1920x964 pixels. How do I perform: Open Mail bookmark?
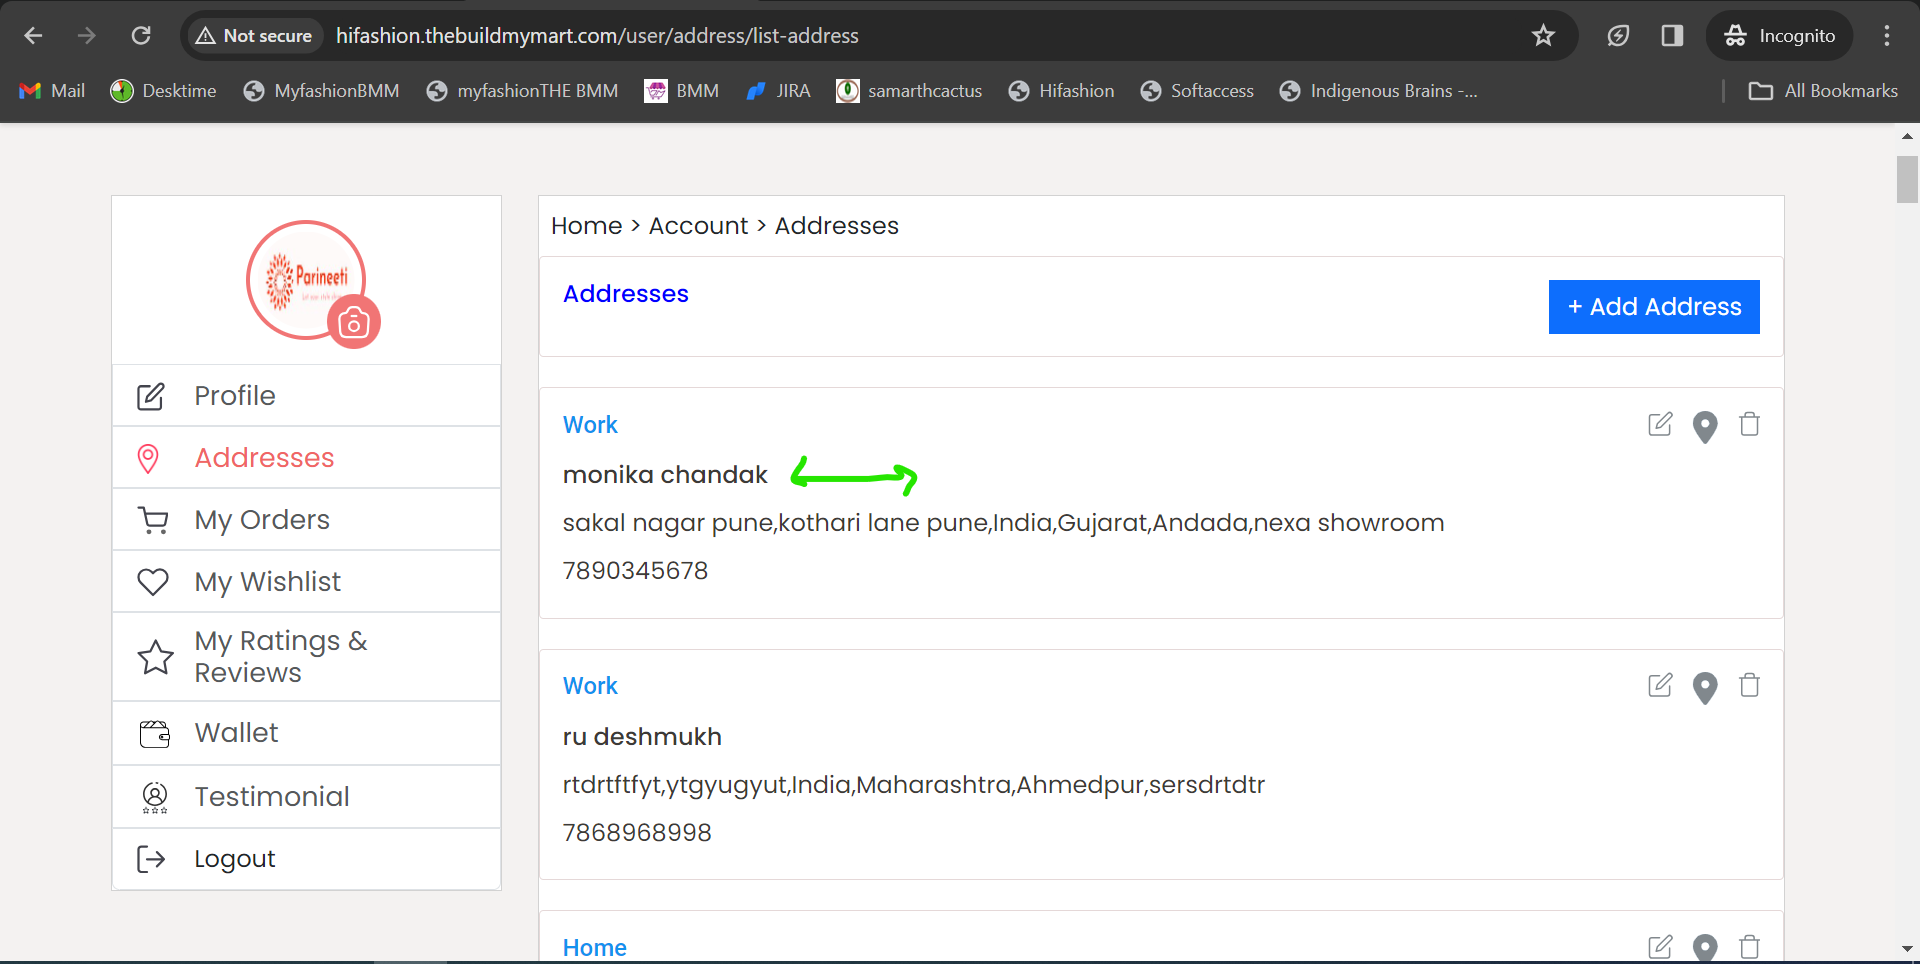click(52, 91)
